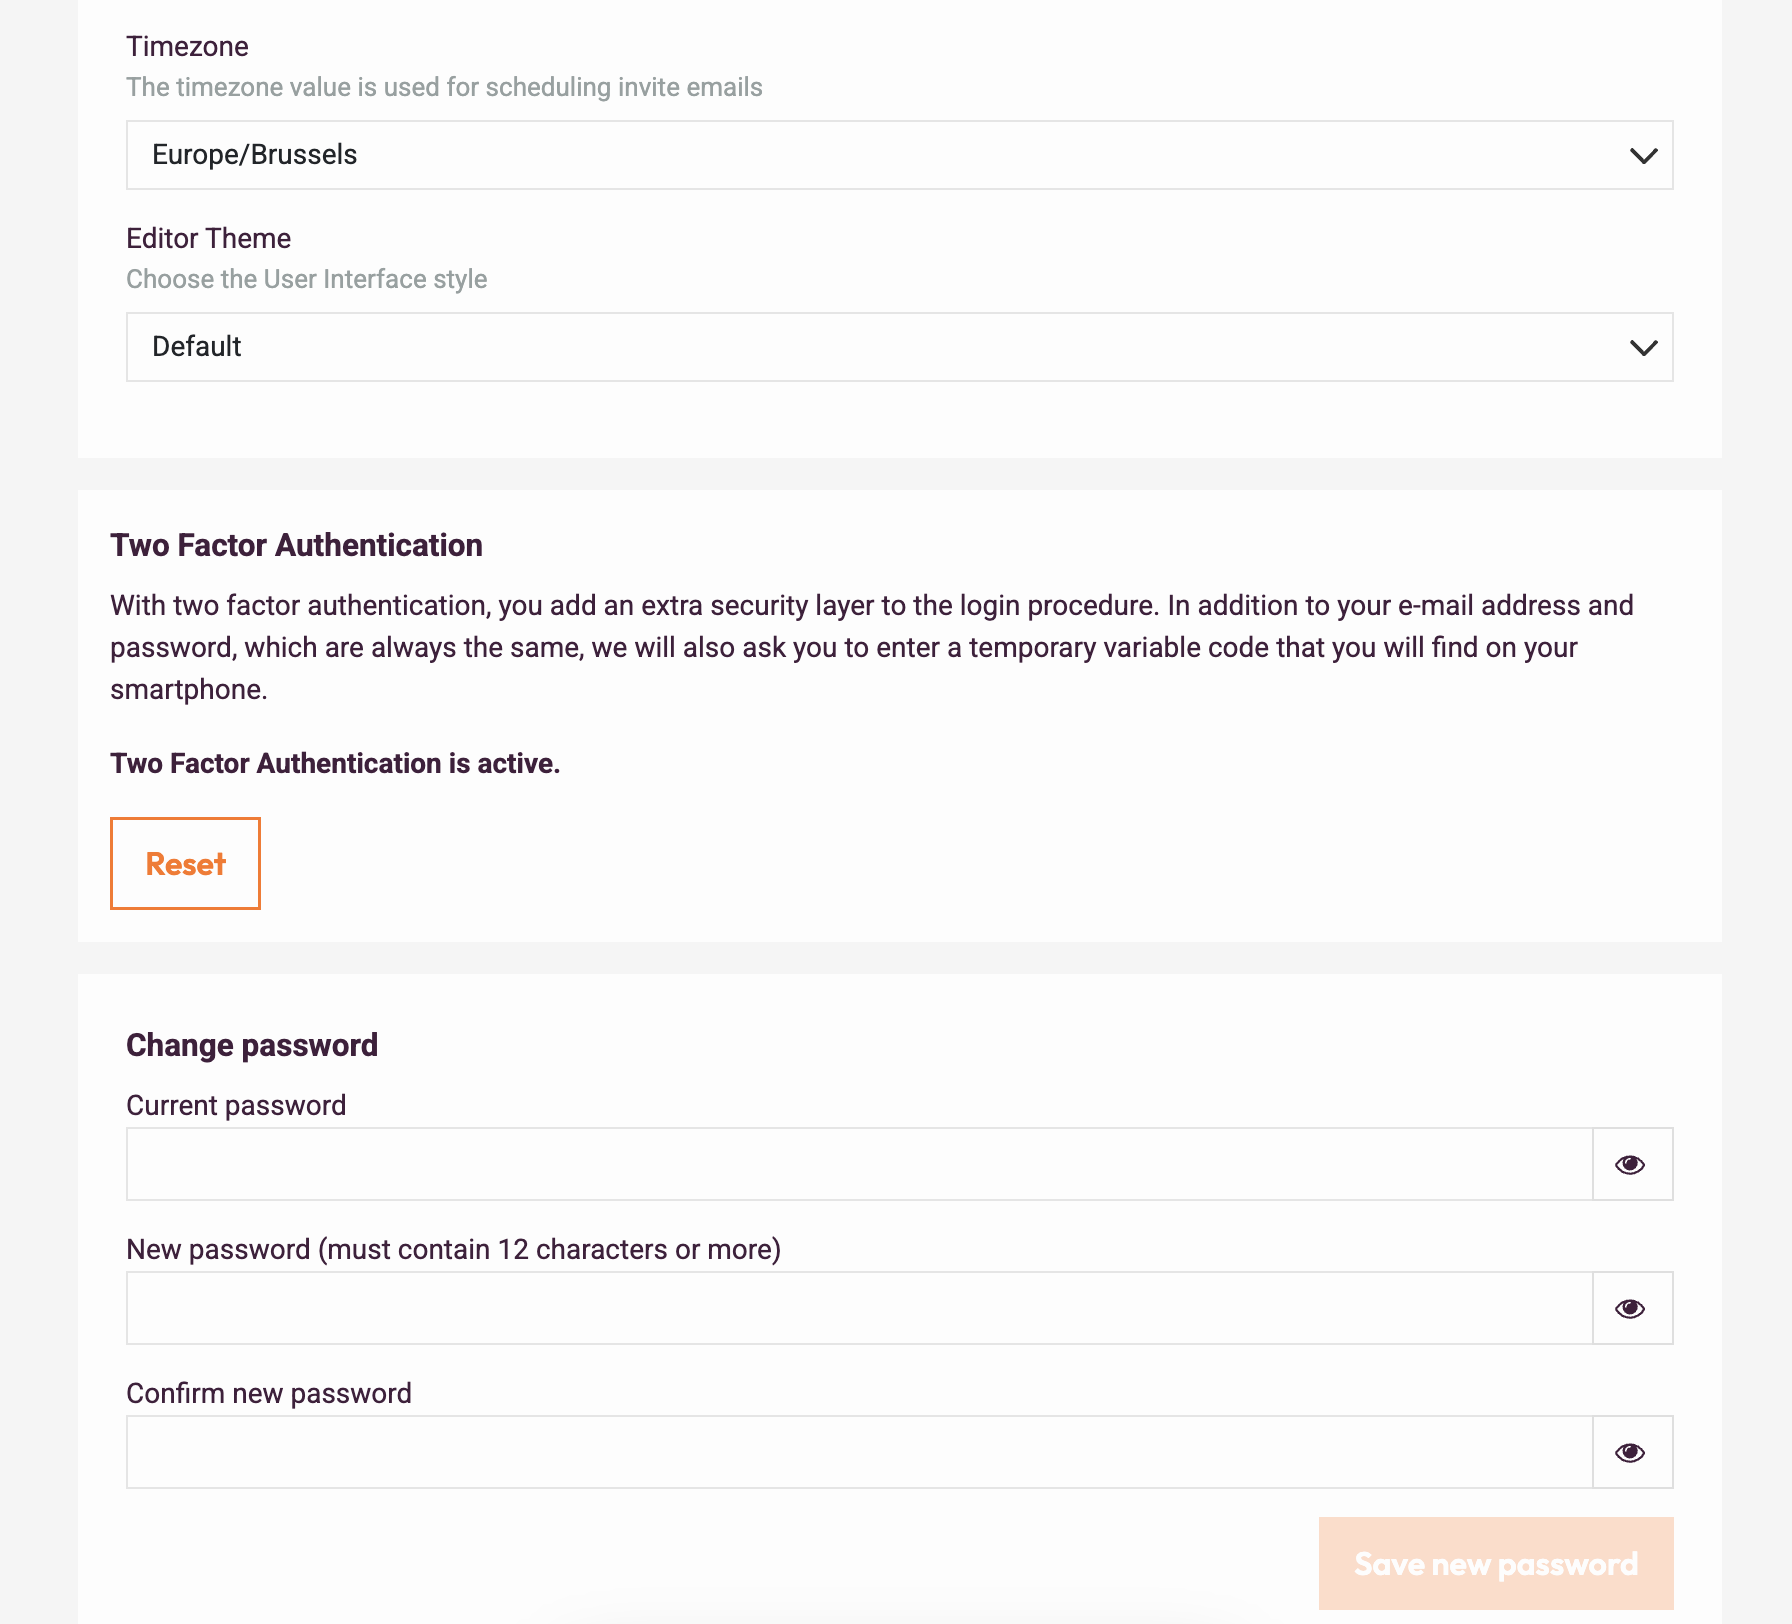Click the Timezone field label
Screen dimensions: 1792x1624
(x=187, y=47)
